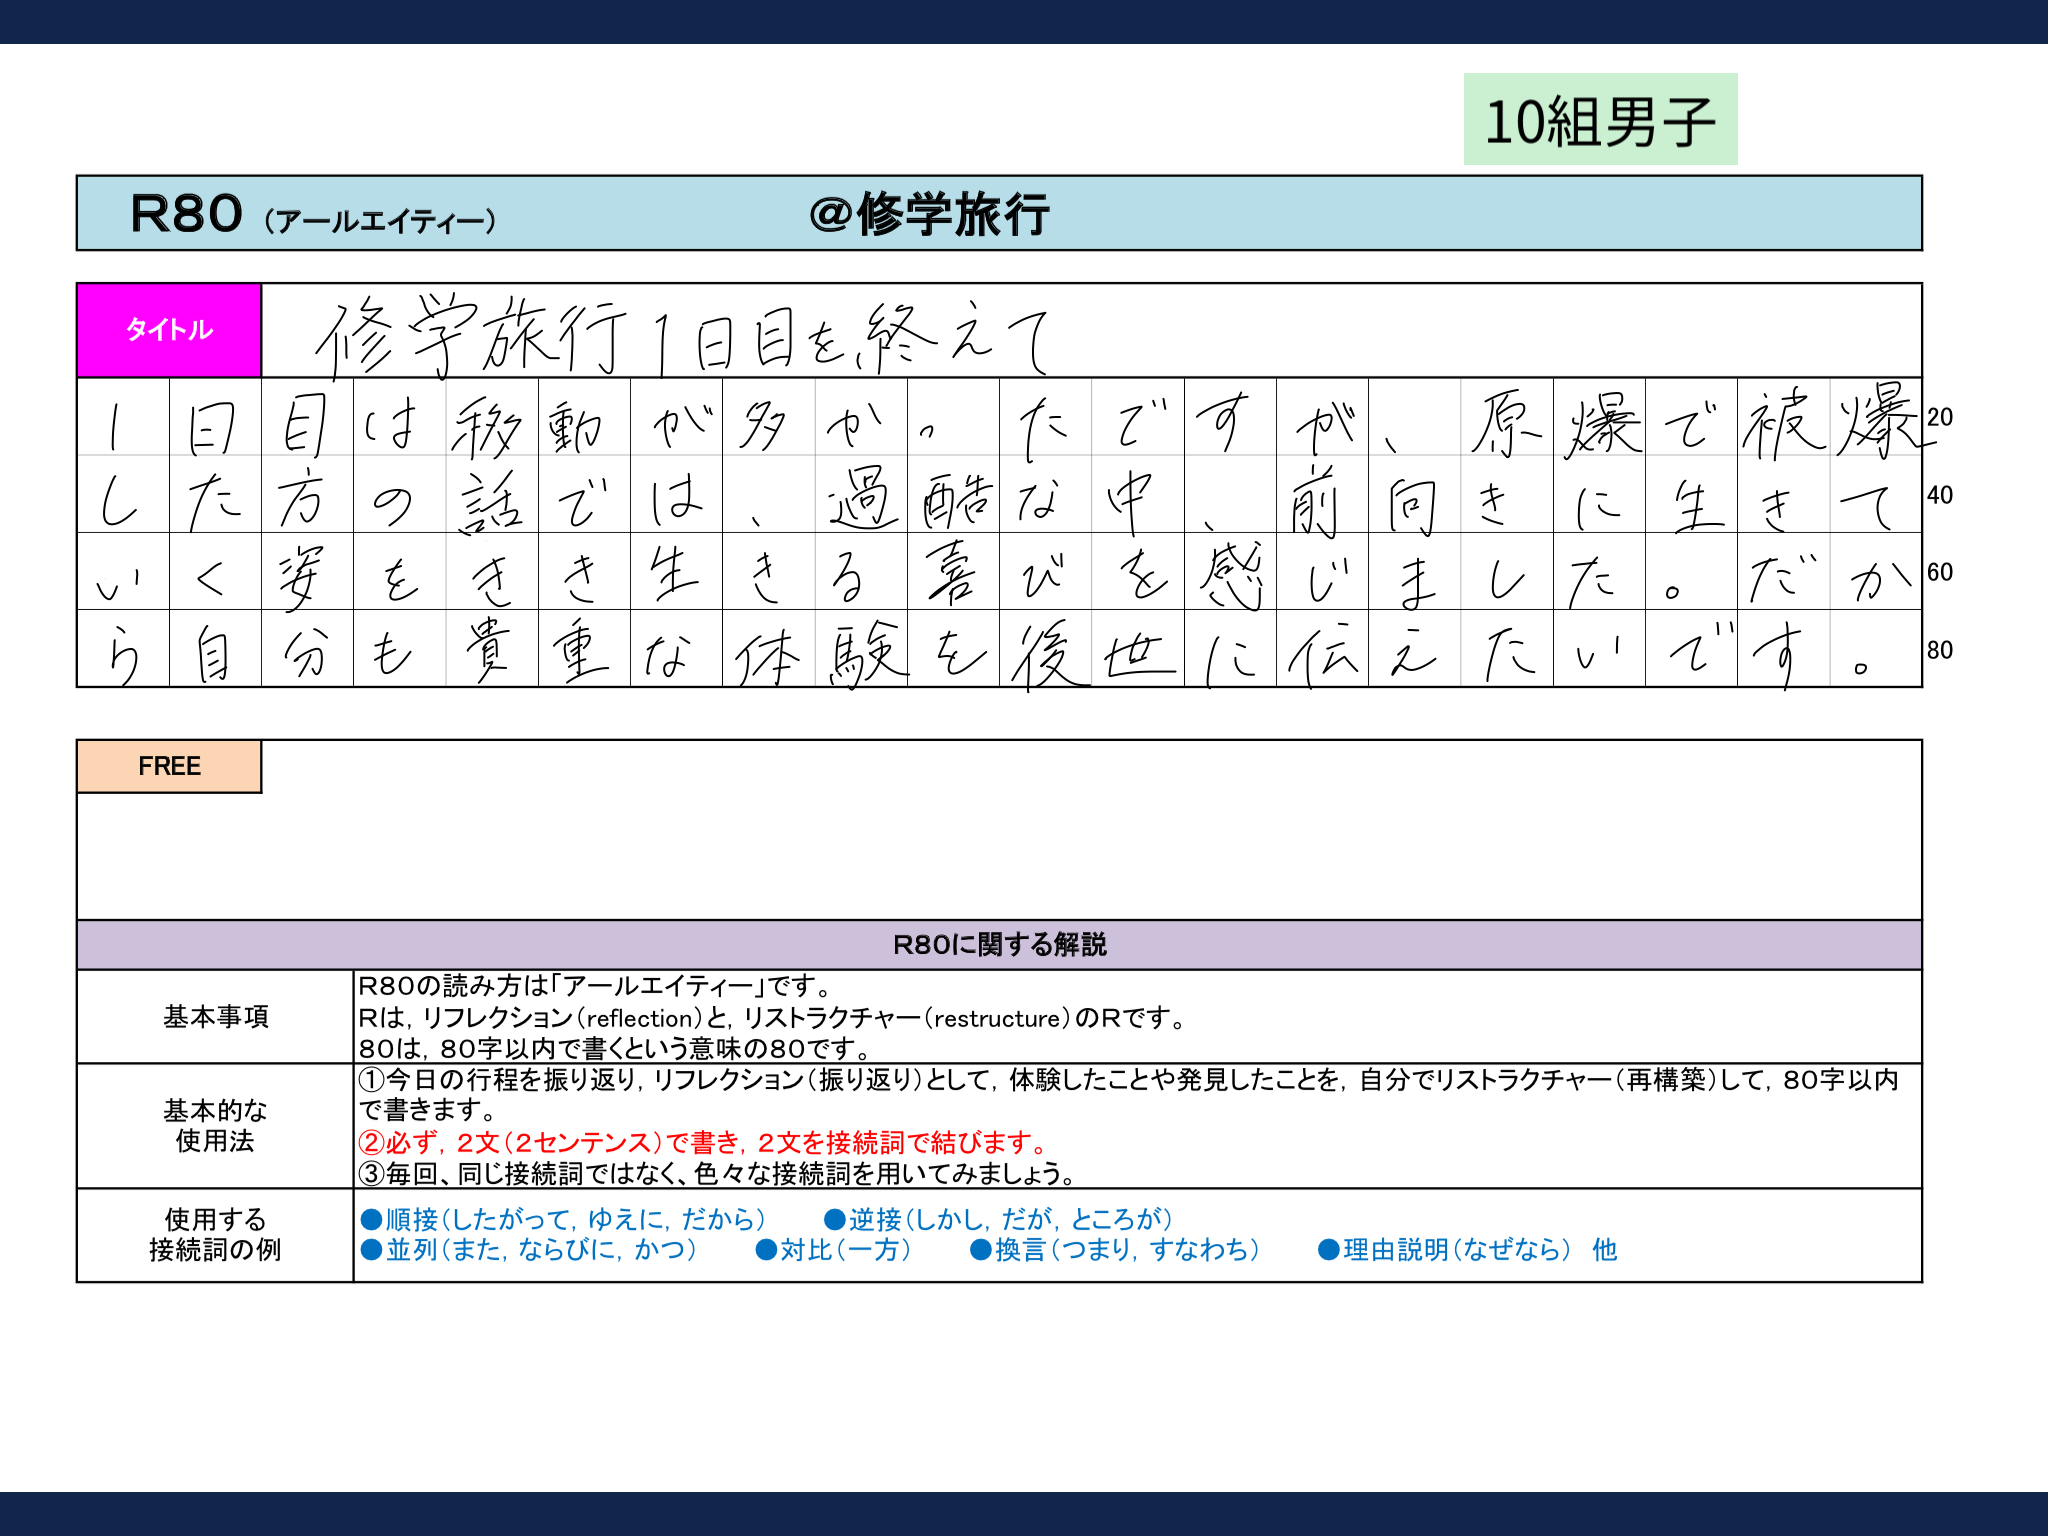The height and width of the screenshot is (1536, 2048).
Task: Click the @修学旅行 heading
Action: pyautogui.click(x=930, y=214)
